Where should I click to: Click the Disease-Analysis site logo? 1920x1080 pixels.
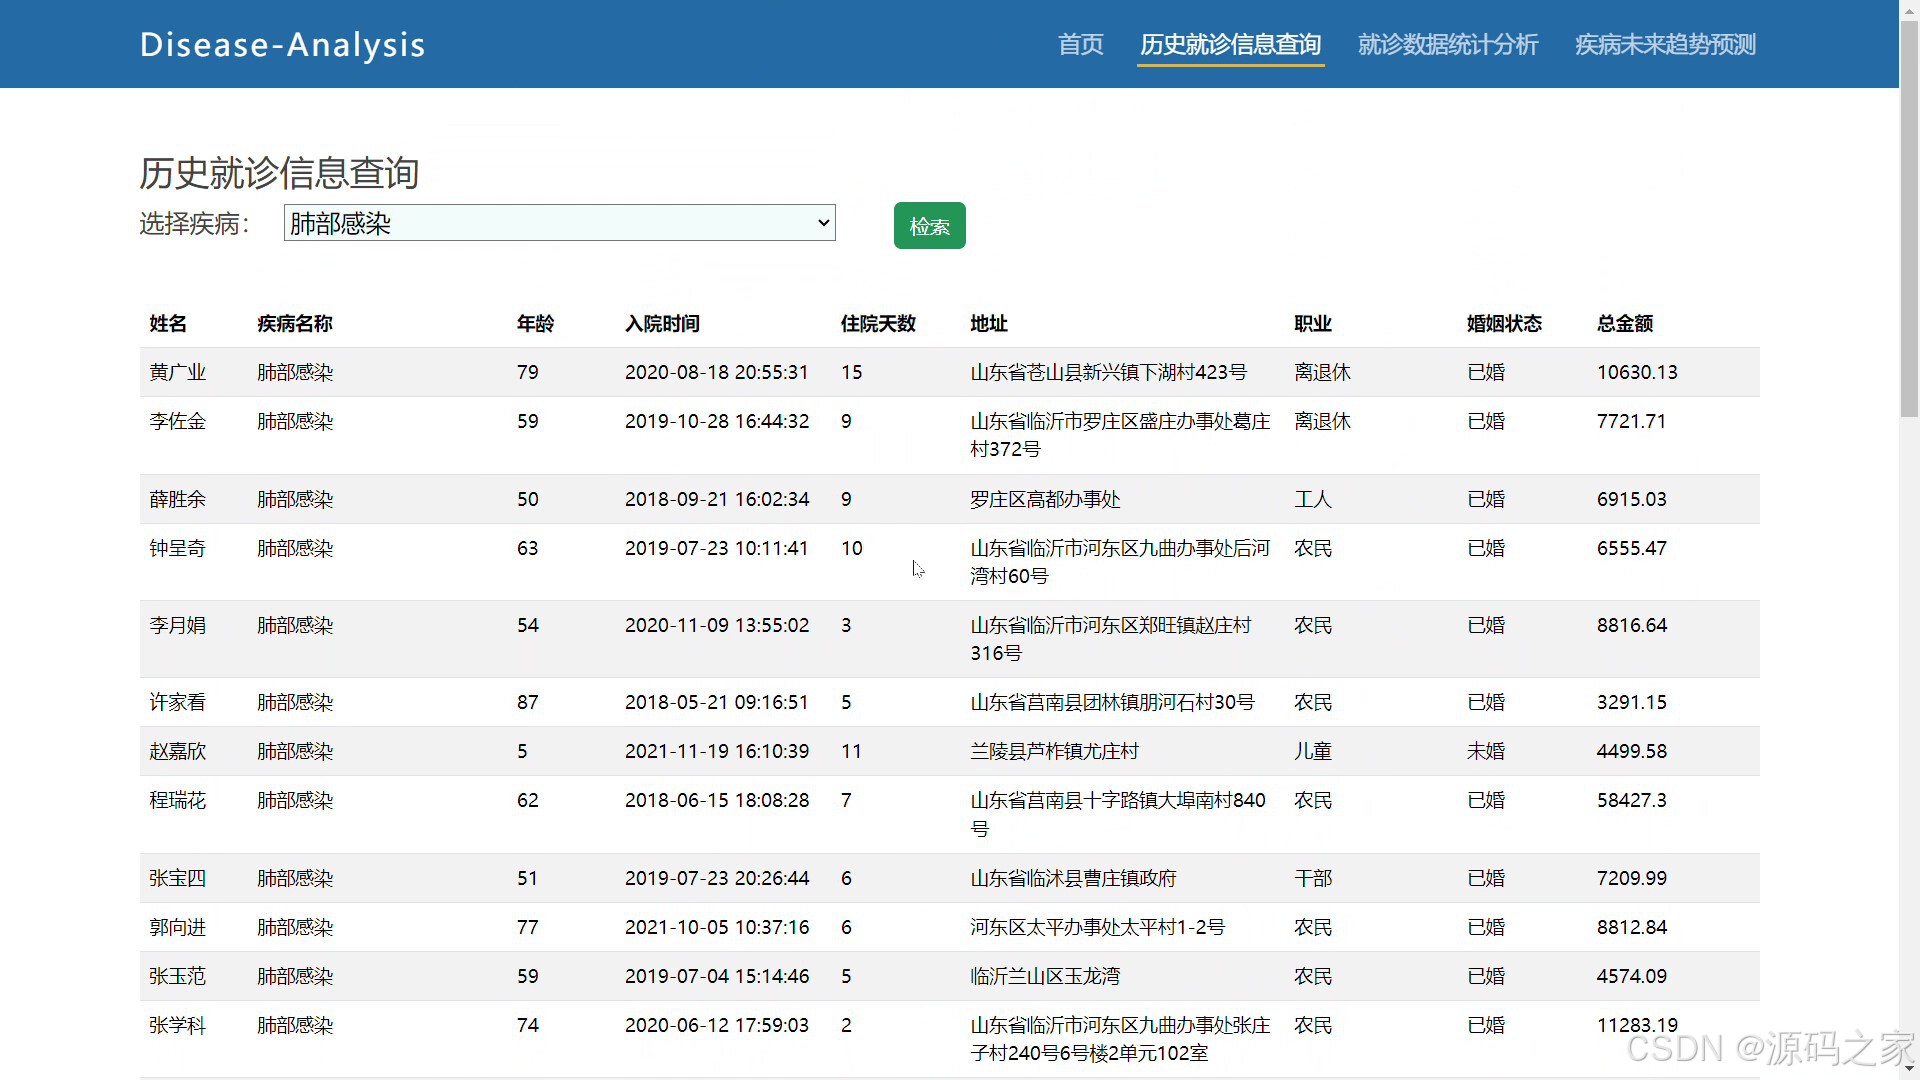coord(283,44)
